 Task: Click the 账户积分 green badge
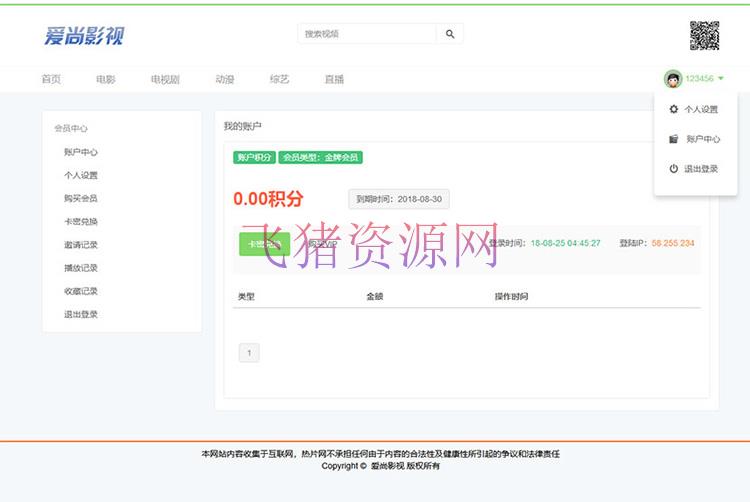coord(254,157)
